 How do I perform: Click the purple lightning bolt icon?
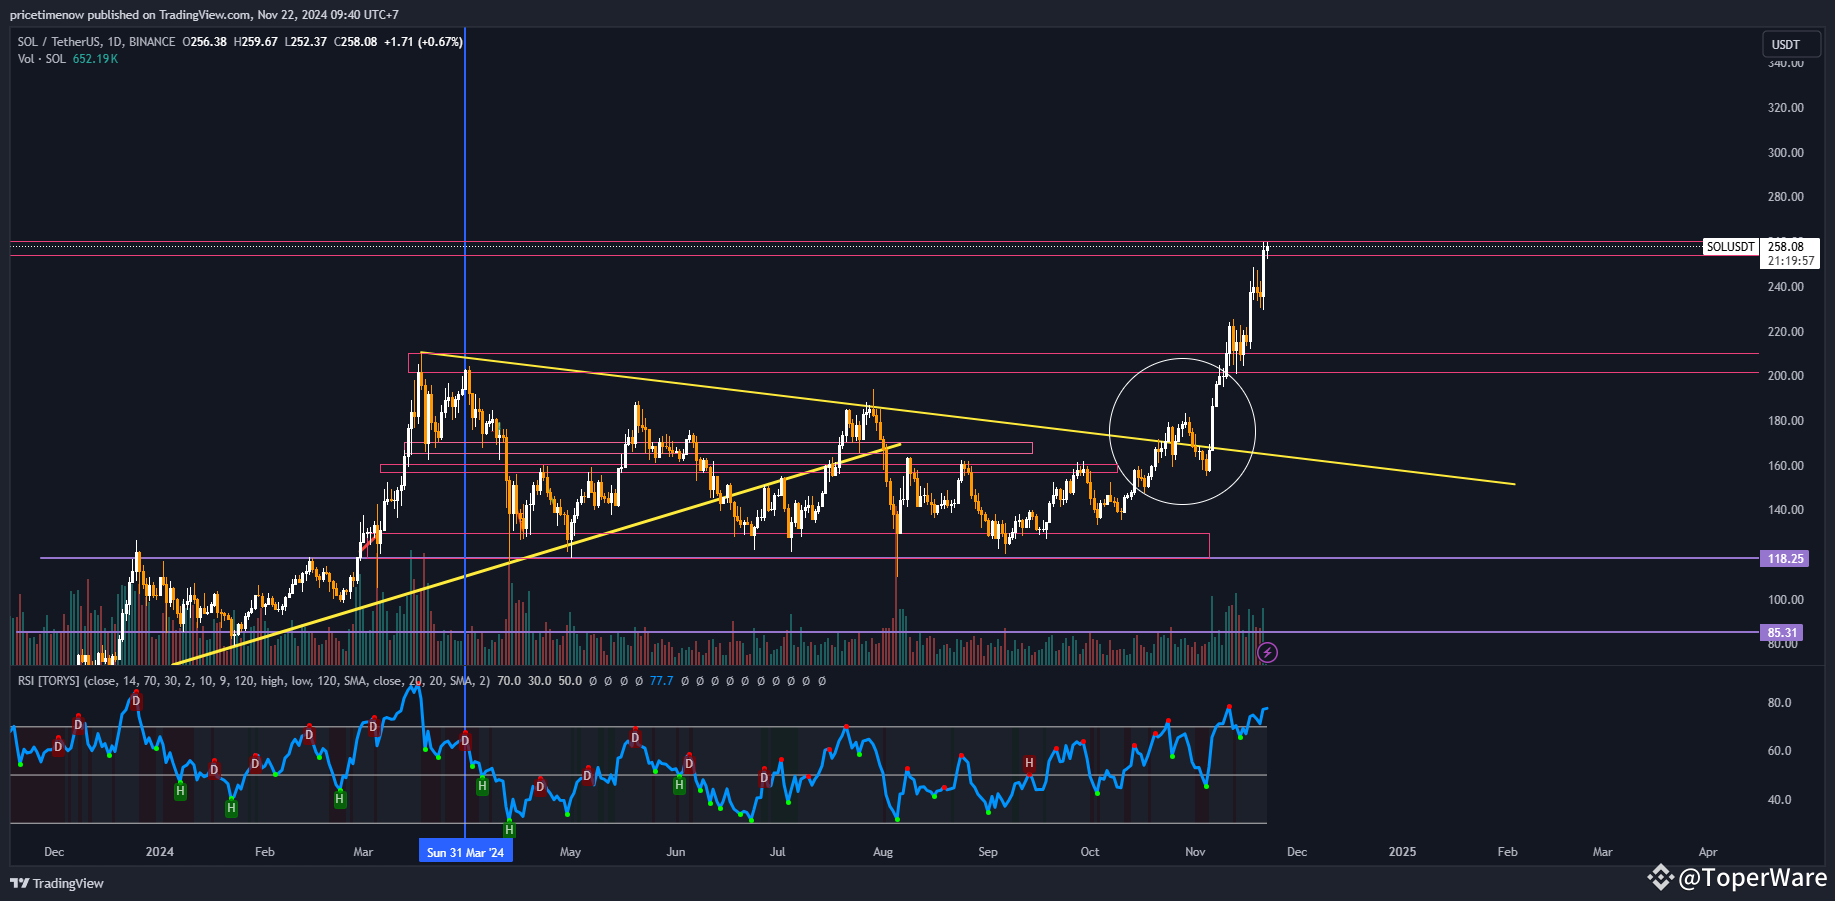(x=1267, y=653)
